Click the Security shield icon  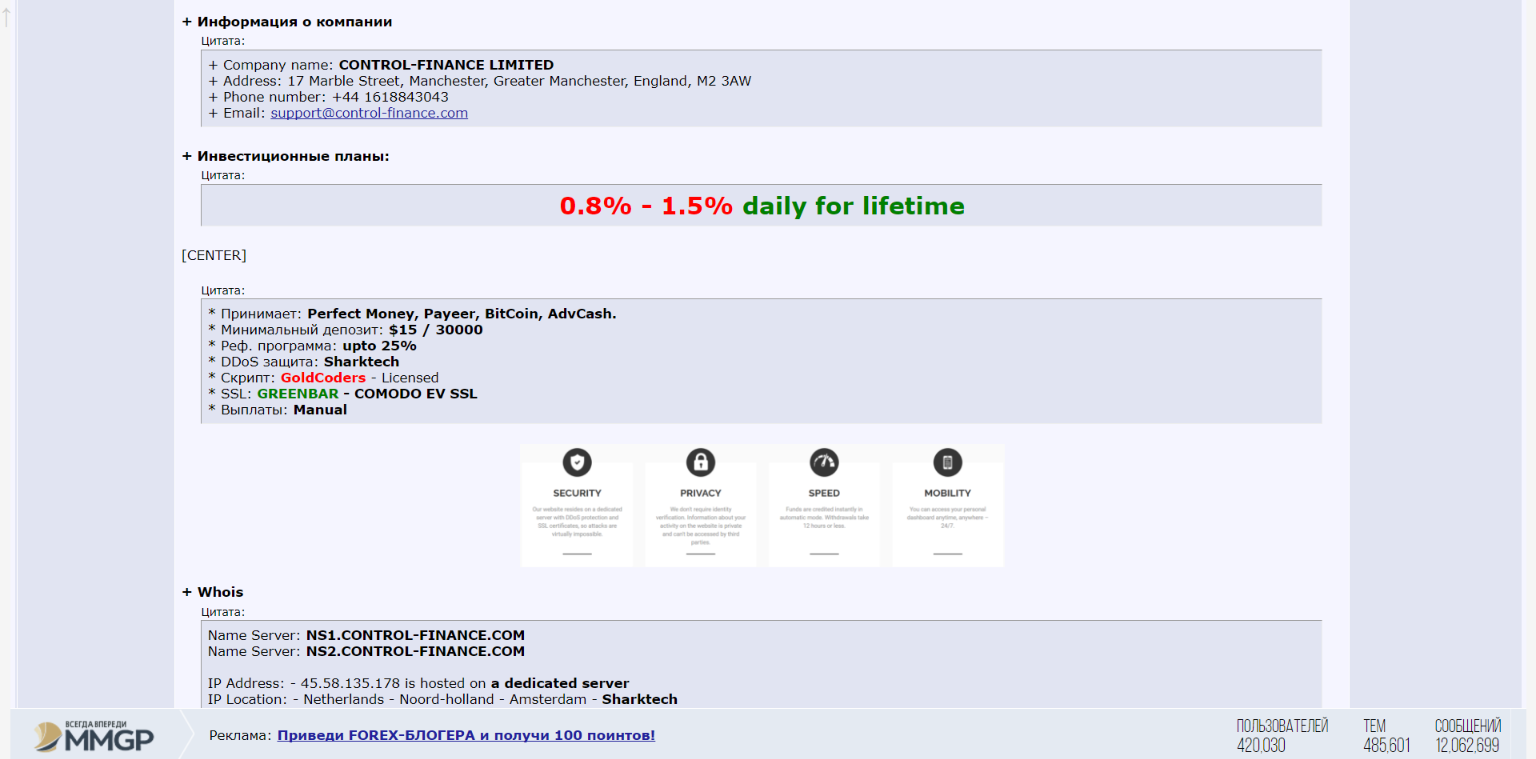tap(577, 462)
